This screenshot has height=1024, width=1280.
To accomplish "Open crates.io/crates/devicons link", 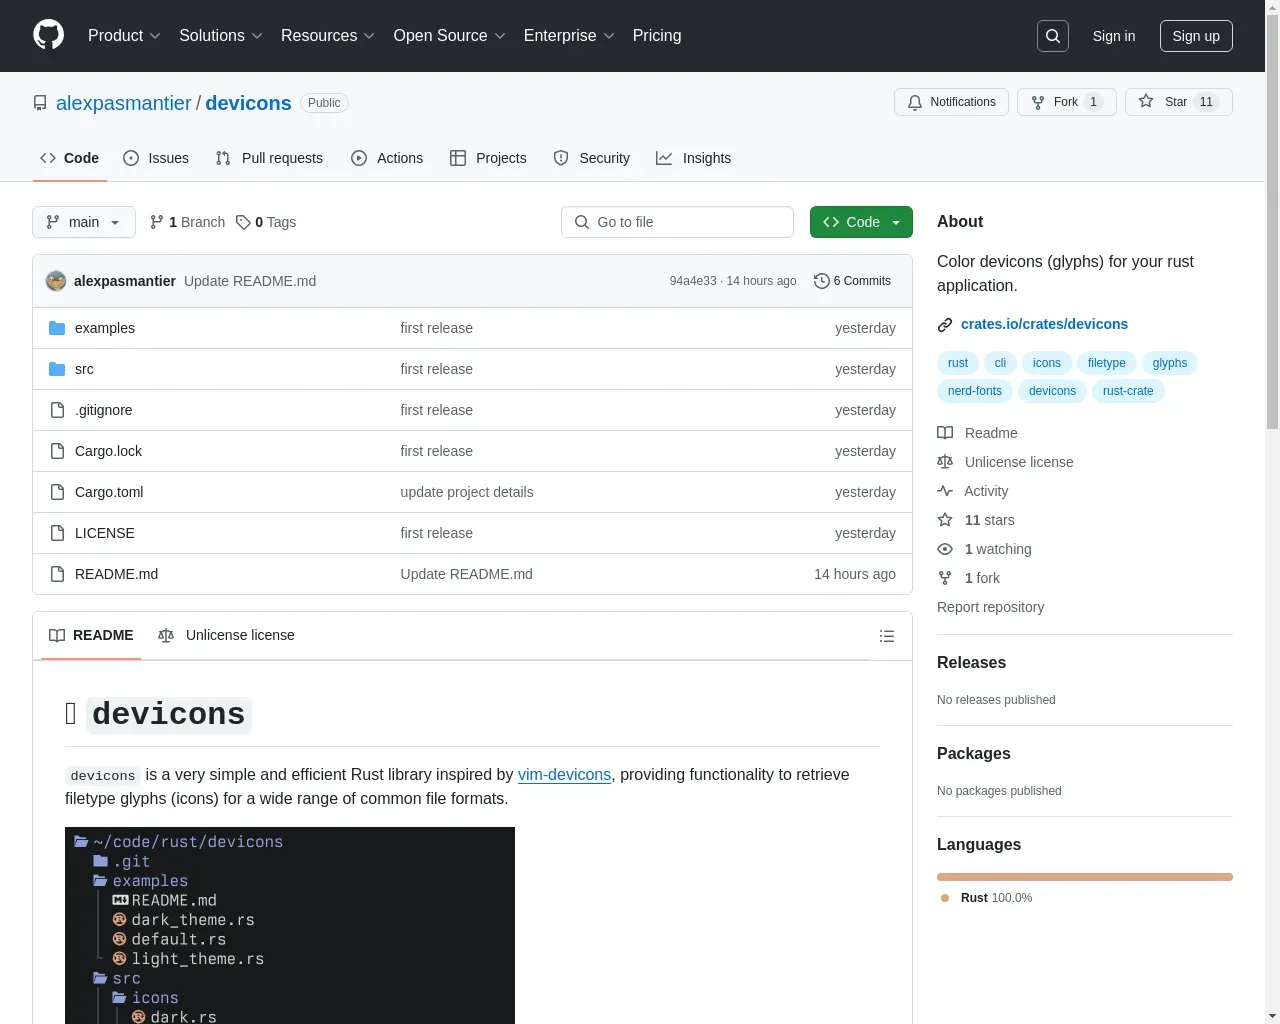I will pos(1044,324).
